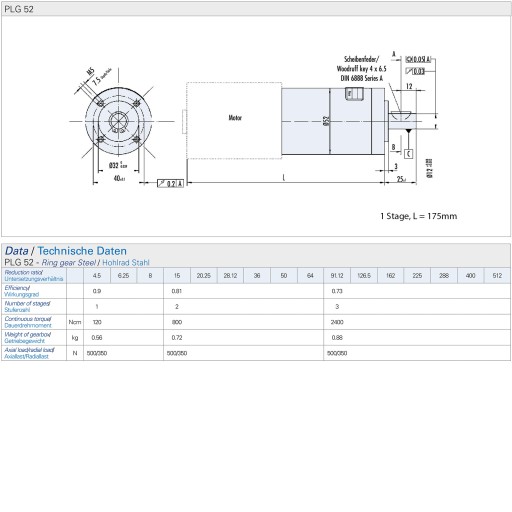Click the Efficiency row label
This screenshot has height=512, width=512.
(x=22, y=291)
